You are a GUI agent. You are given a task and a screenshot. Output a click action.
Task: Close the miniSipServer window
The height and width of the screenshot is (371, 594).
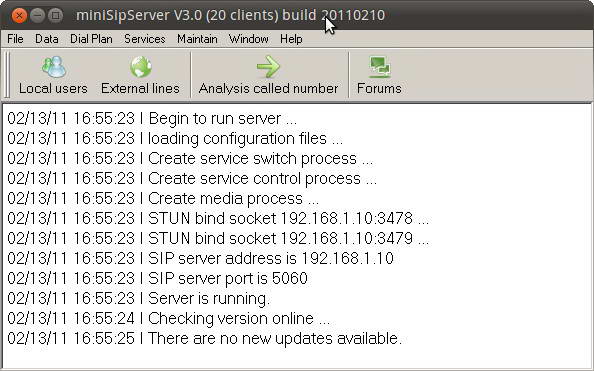(19, 16)
